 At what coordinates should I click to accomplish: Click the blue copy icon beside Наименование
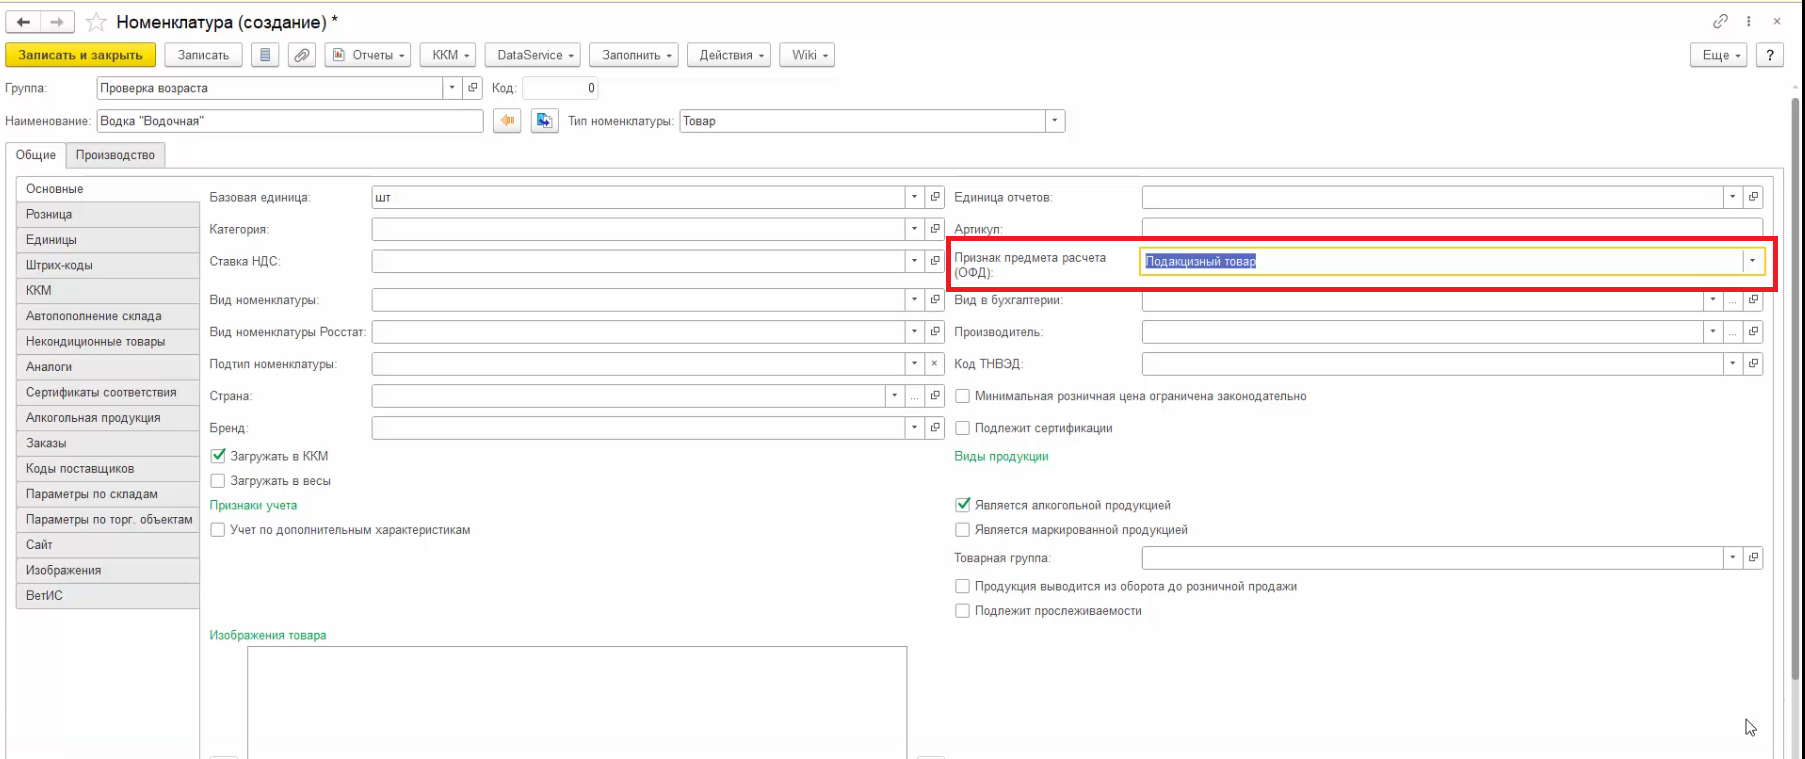pyautogui.click(x=544, y=121)
